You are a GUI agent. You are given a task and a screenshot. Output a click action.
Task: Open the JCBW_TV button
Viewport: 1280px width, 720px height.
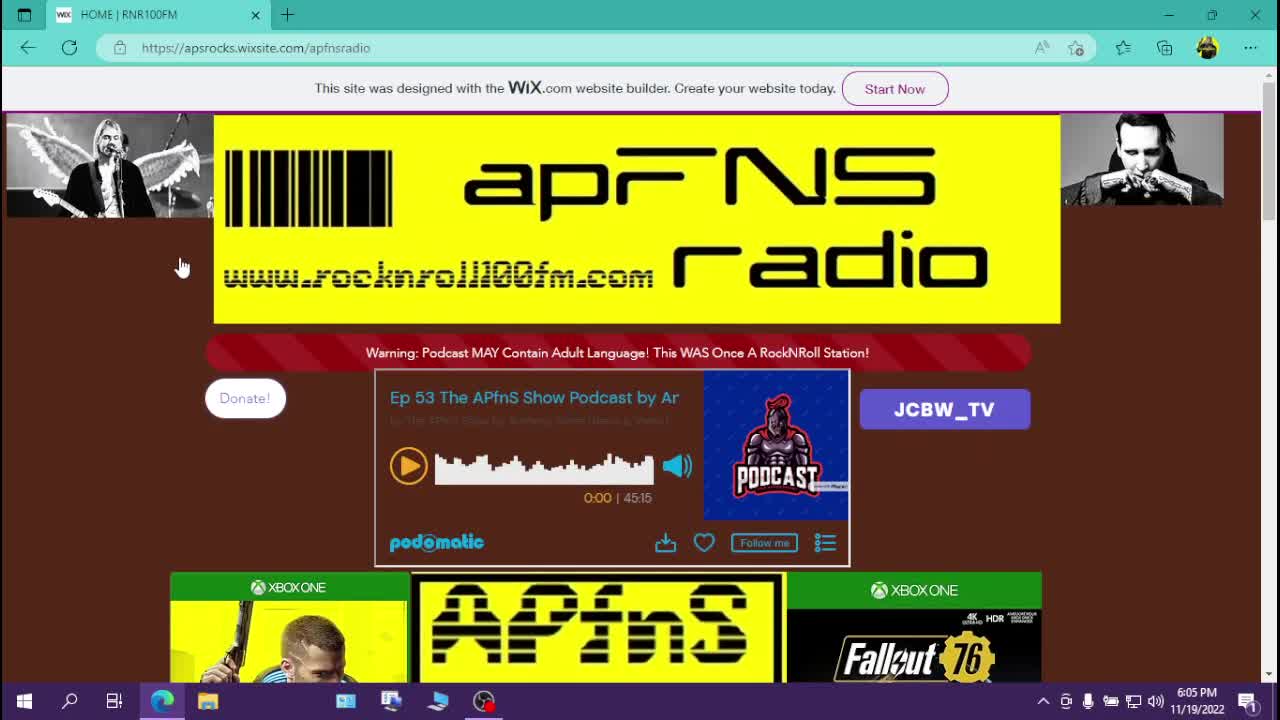(945, 409)
